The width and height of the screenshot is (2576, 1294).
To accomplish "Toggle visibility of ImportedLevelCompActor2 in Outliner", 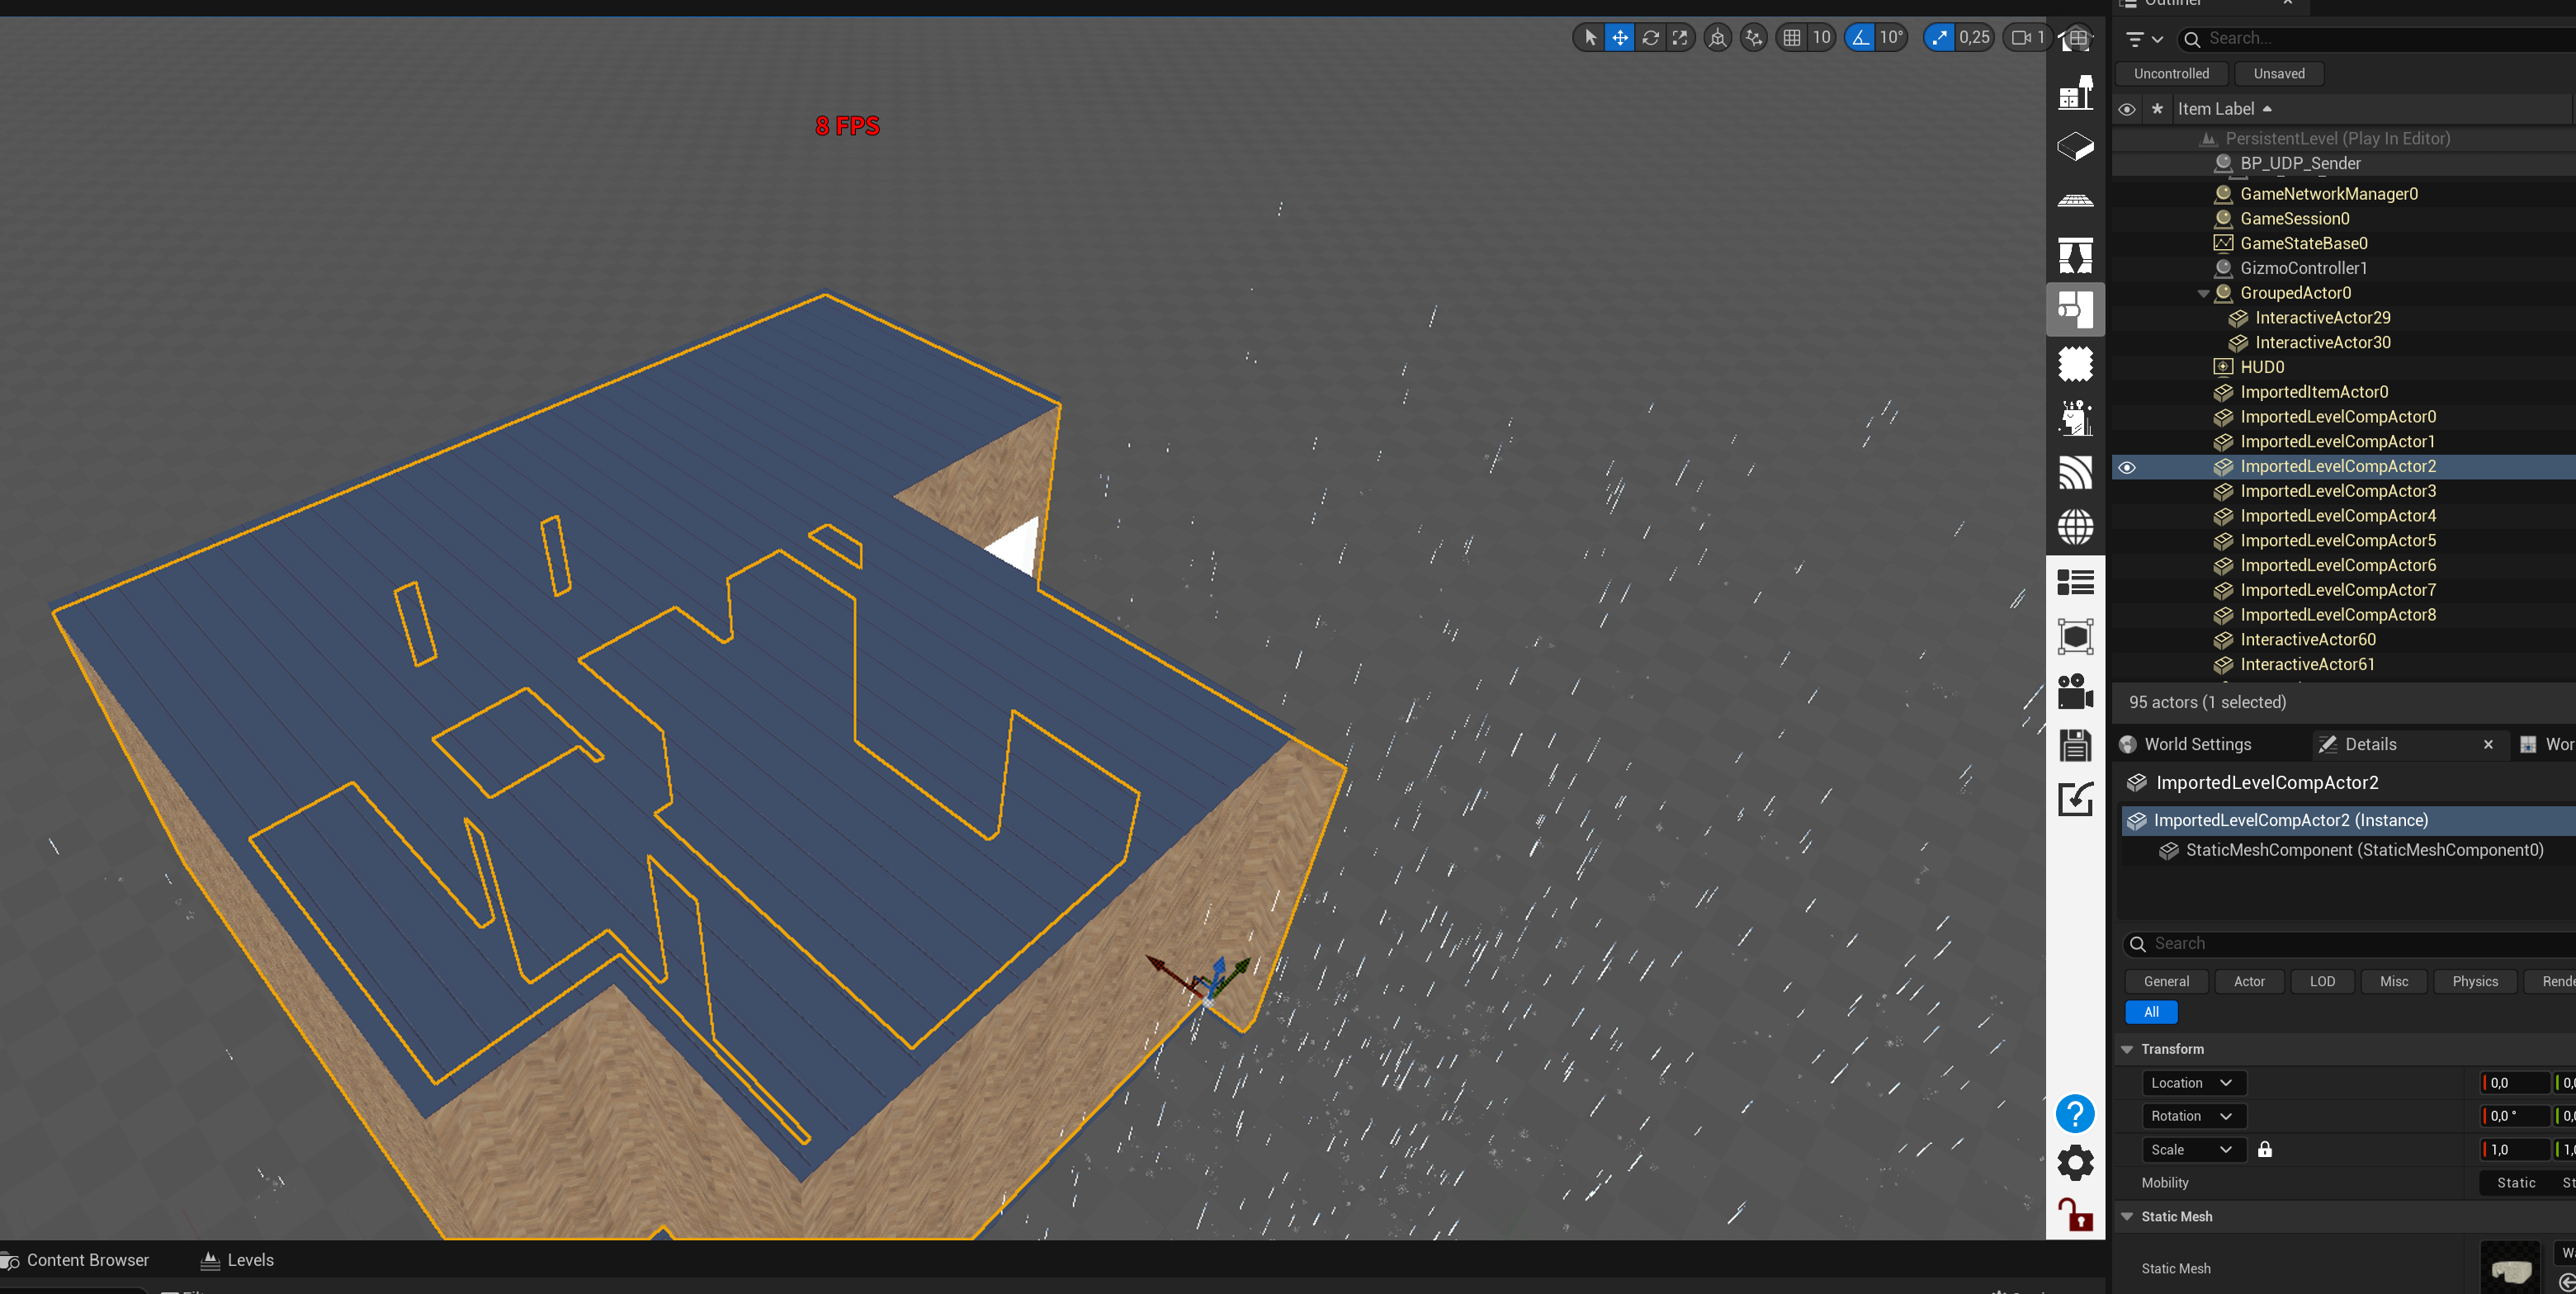I will 2127,467.
